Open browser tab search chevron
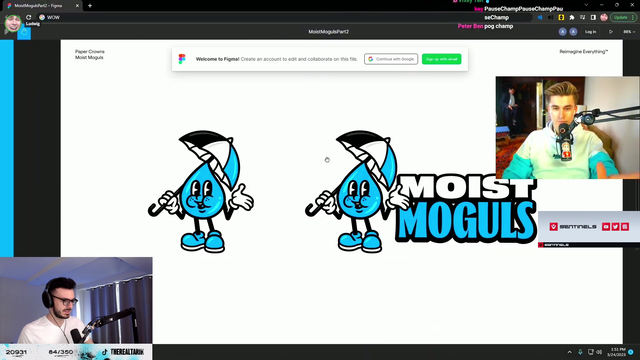This screenshot has width=640, height=360. coord(586,5)
